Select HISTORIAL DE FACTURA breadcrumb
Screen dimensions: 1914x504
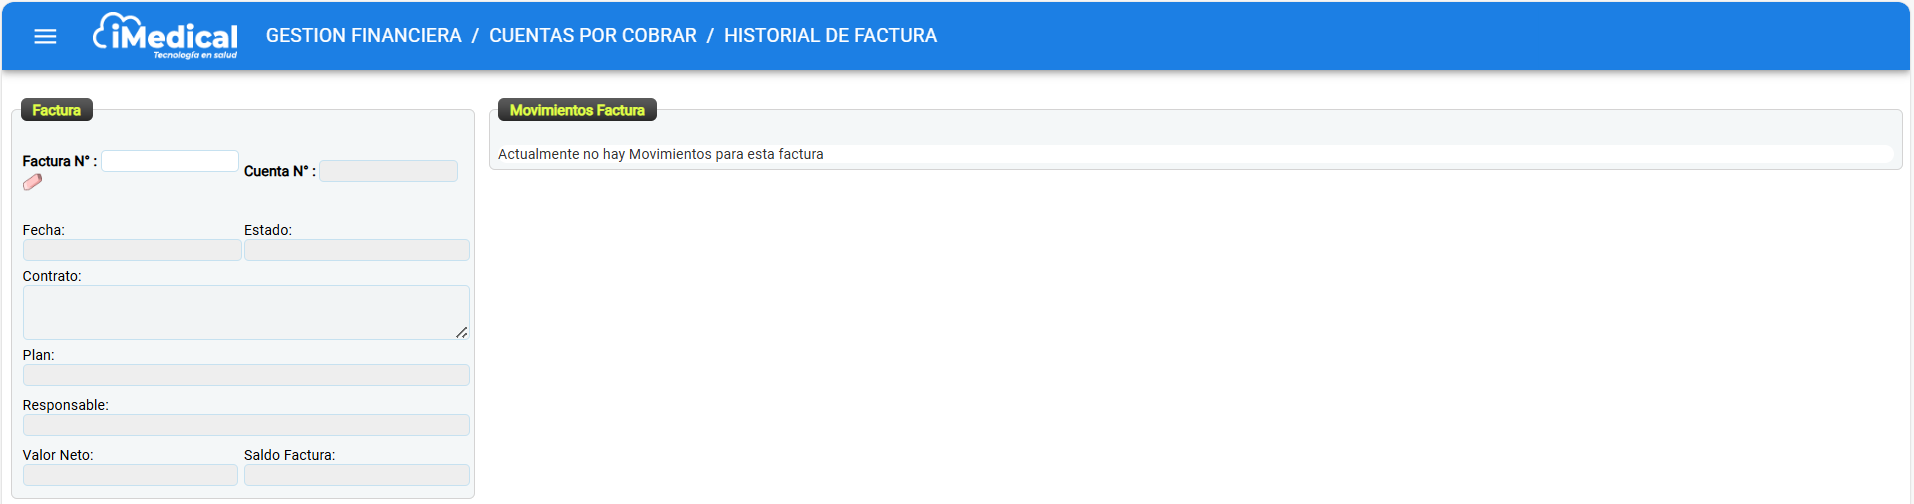point(830,36)
